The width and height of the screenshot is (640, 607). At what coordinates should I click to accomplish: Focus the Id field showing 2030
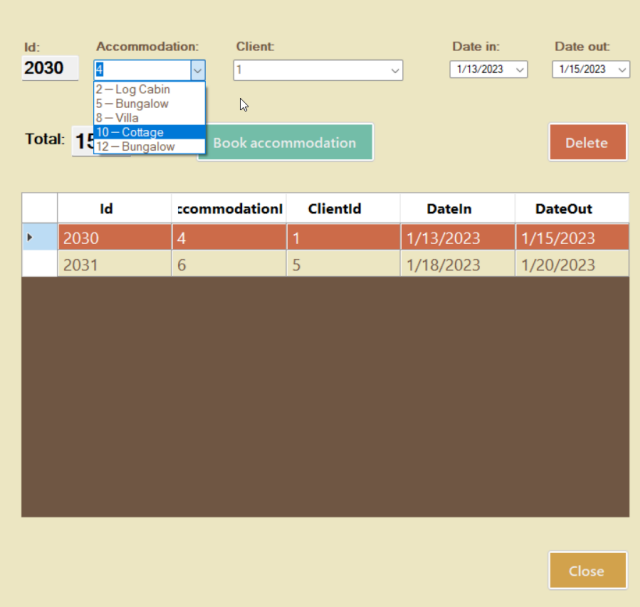50,68
